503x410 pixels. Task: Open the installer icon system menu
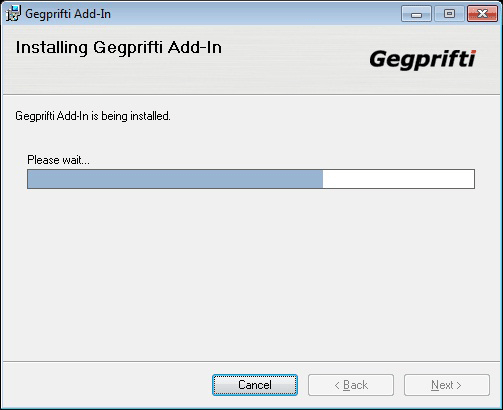click(x=13, y=14)
